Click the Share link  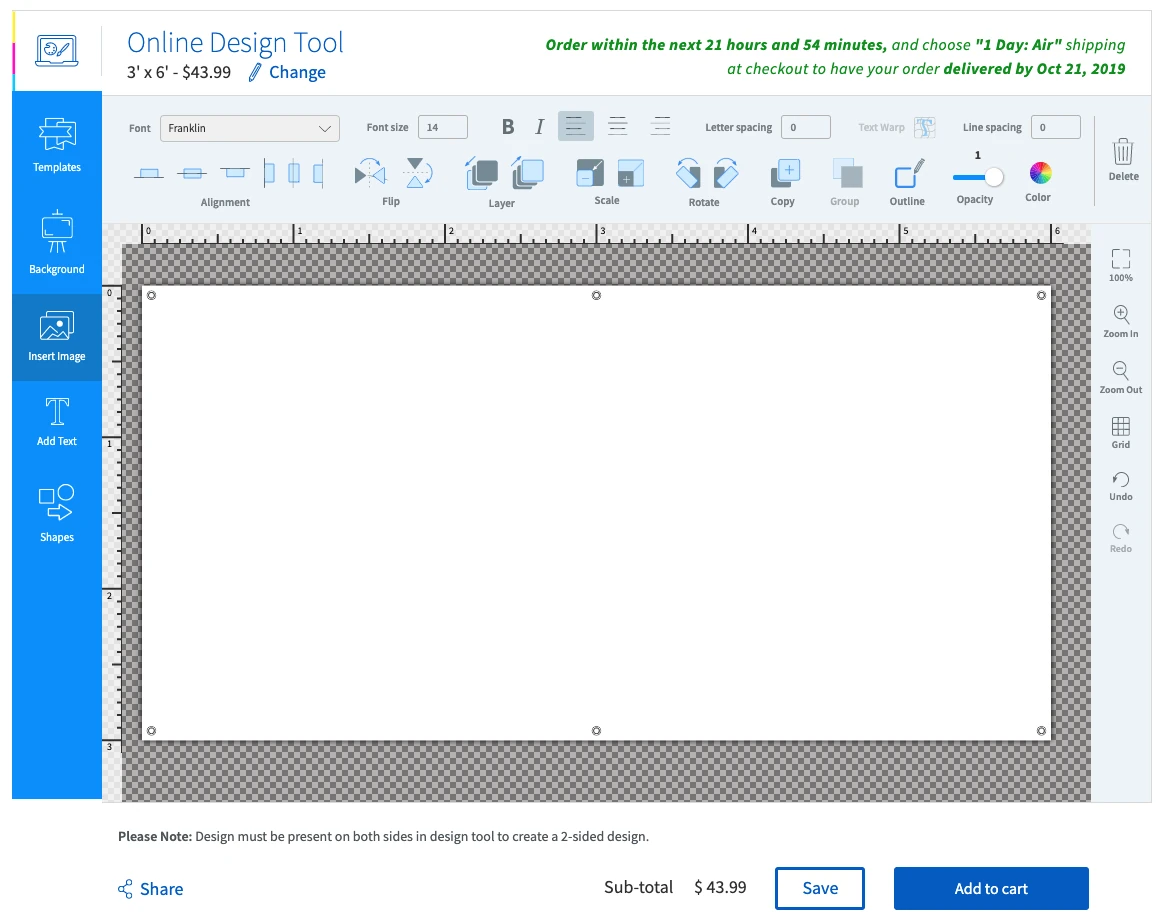click(x=151, y=889)
